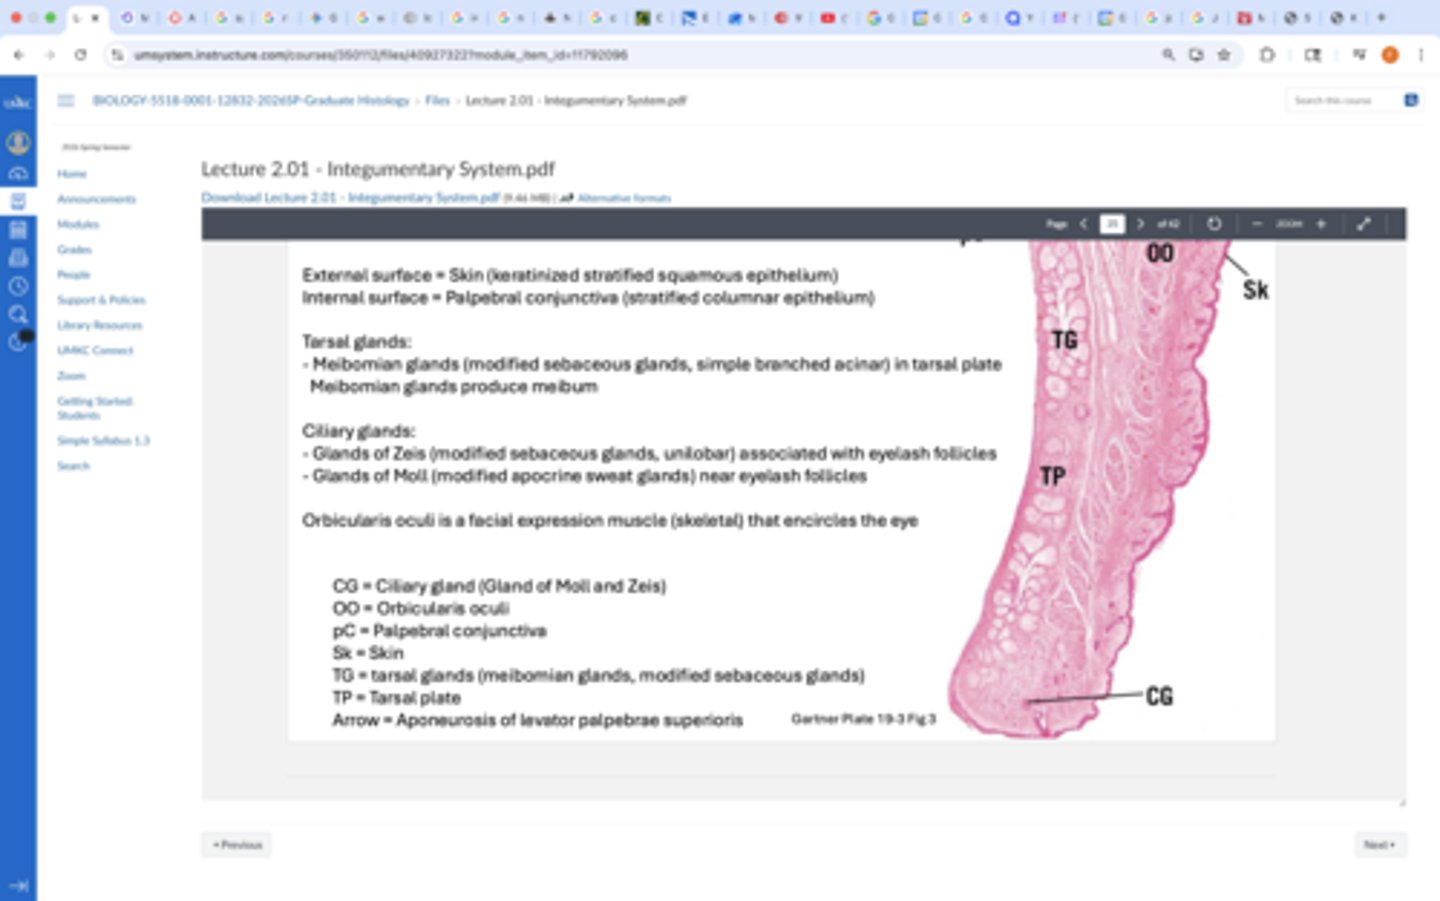
Task: Open the Account avatar in global navigation
Action: pyautogui.click(x=18, y=143)
